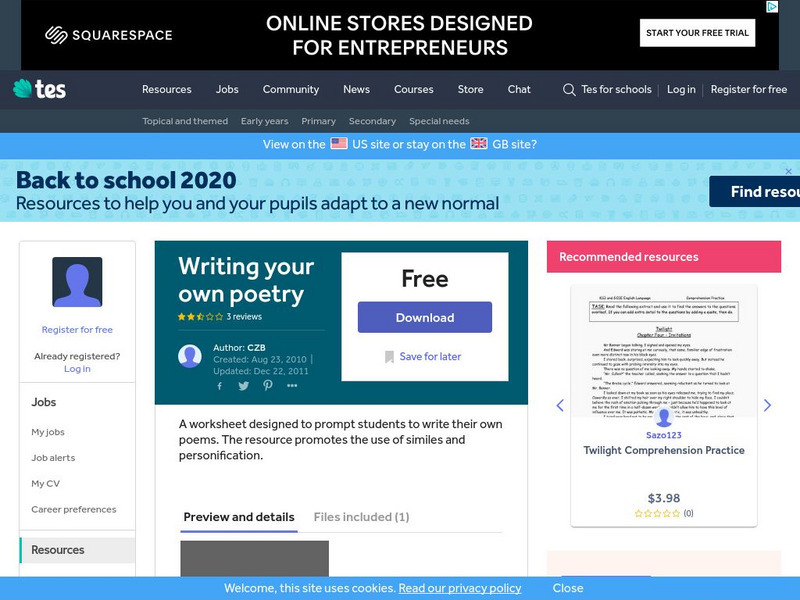Click Sazo123 author avatar
The height and width of the screenshot is (600, 800).
tap(664, 417)
